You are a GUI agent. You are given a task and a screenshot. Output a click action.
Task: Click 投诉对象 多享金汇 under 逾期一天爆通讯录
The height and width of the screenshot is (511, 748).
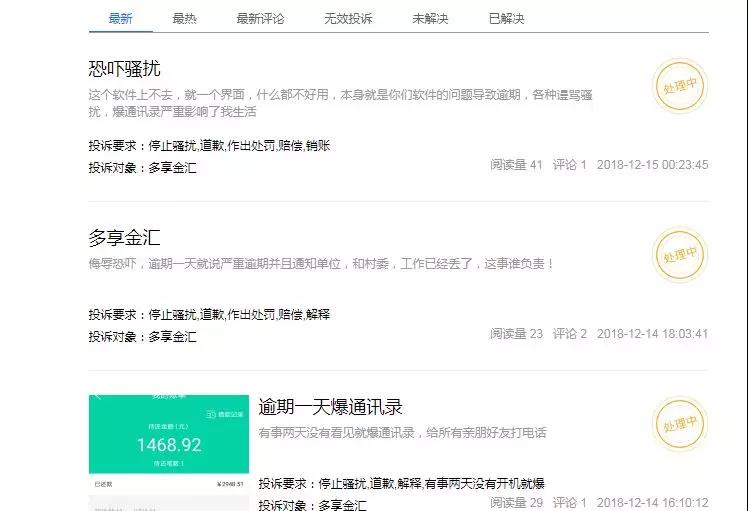pos(312,505)
